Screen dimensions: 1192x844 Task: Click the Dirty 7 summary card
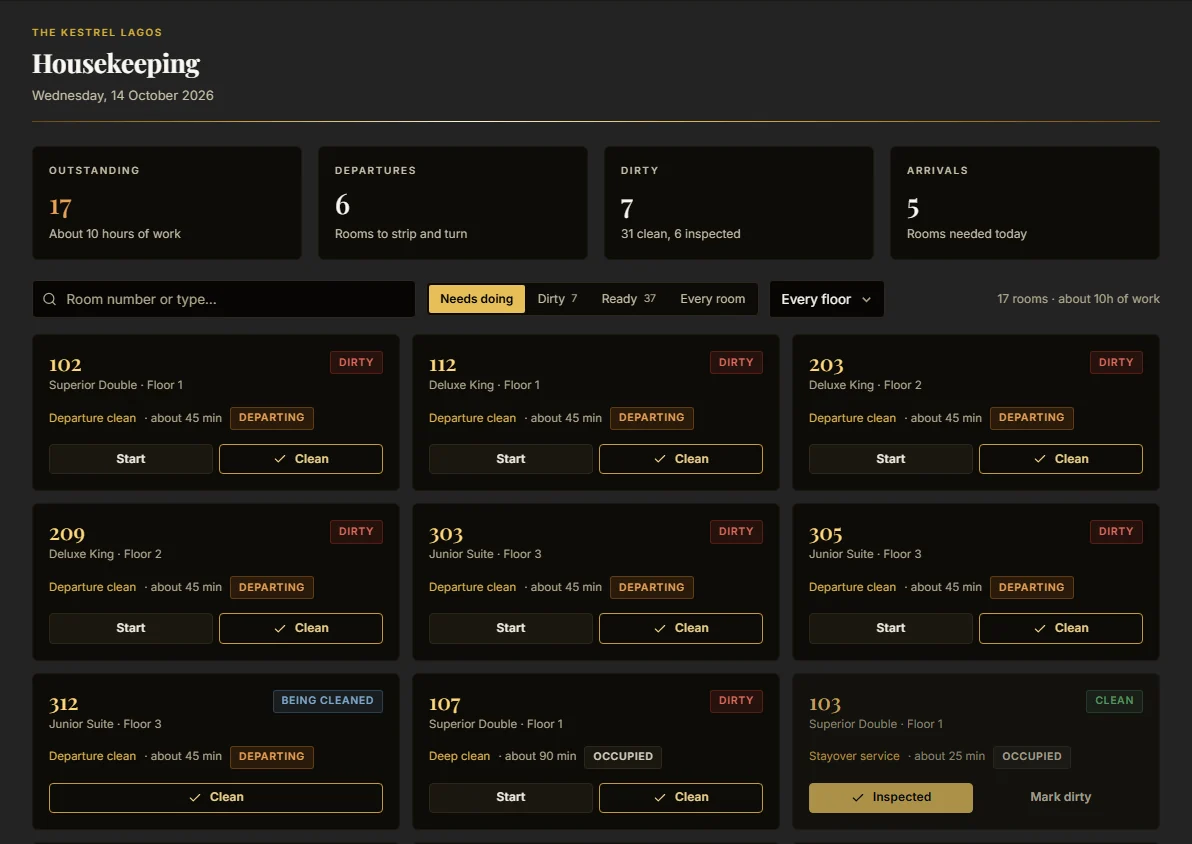739,203
